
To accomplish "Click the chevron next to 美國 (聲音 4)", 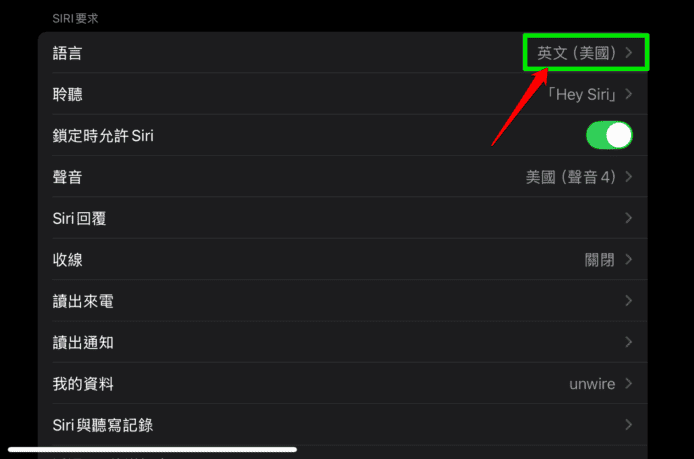I will (628, 177).
